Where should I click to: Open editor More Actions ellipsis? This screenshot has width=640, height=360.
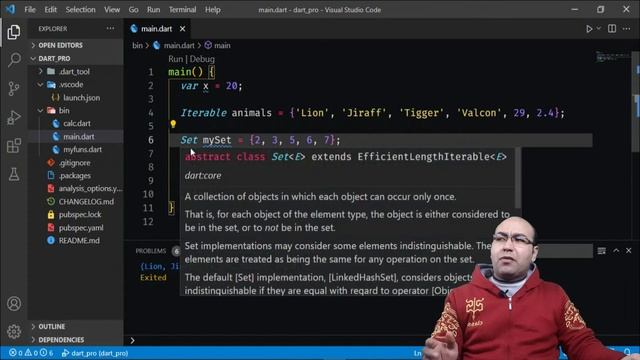tap(627, 29)
